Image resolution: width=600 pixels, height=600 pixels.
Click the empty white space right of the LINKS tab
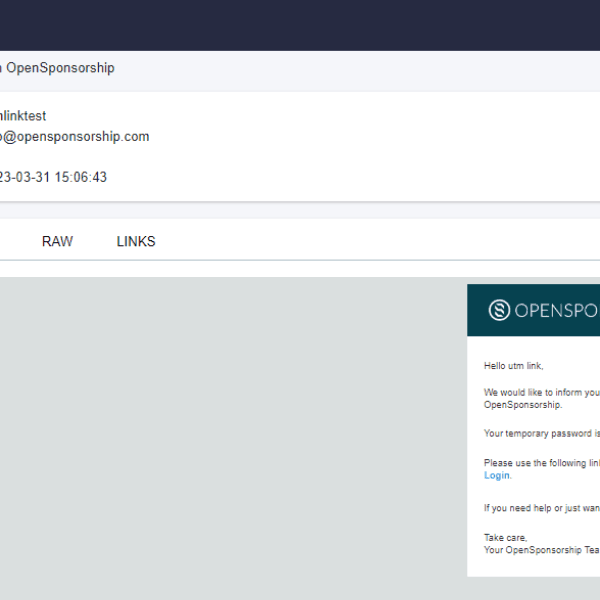(380, 242)
